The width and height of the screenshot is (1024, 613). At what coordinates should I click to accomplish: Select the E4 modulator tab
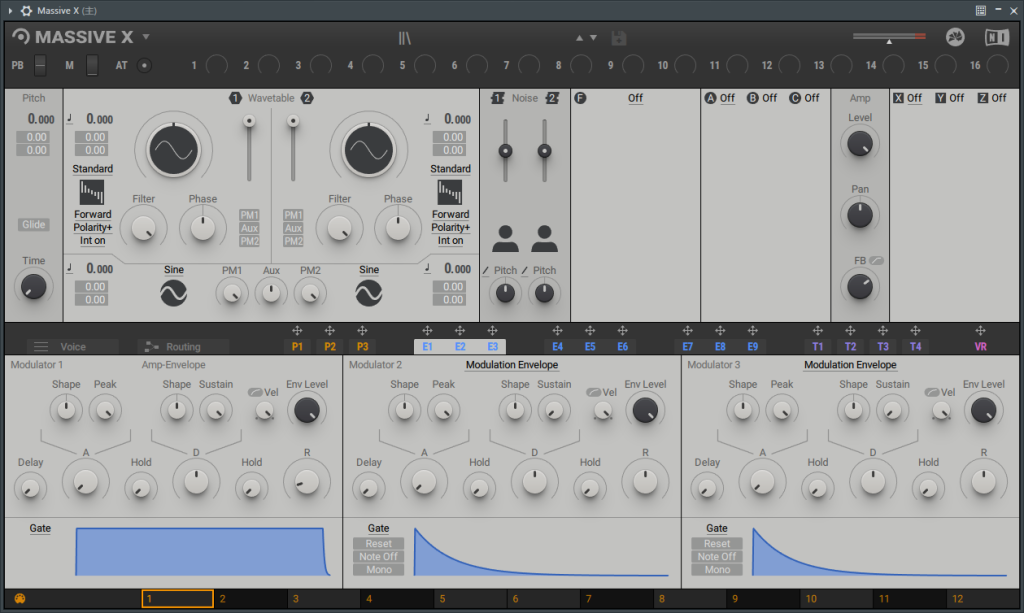click(x=557, y=347)
